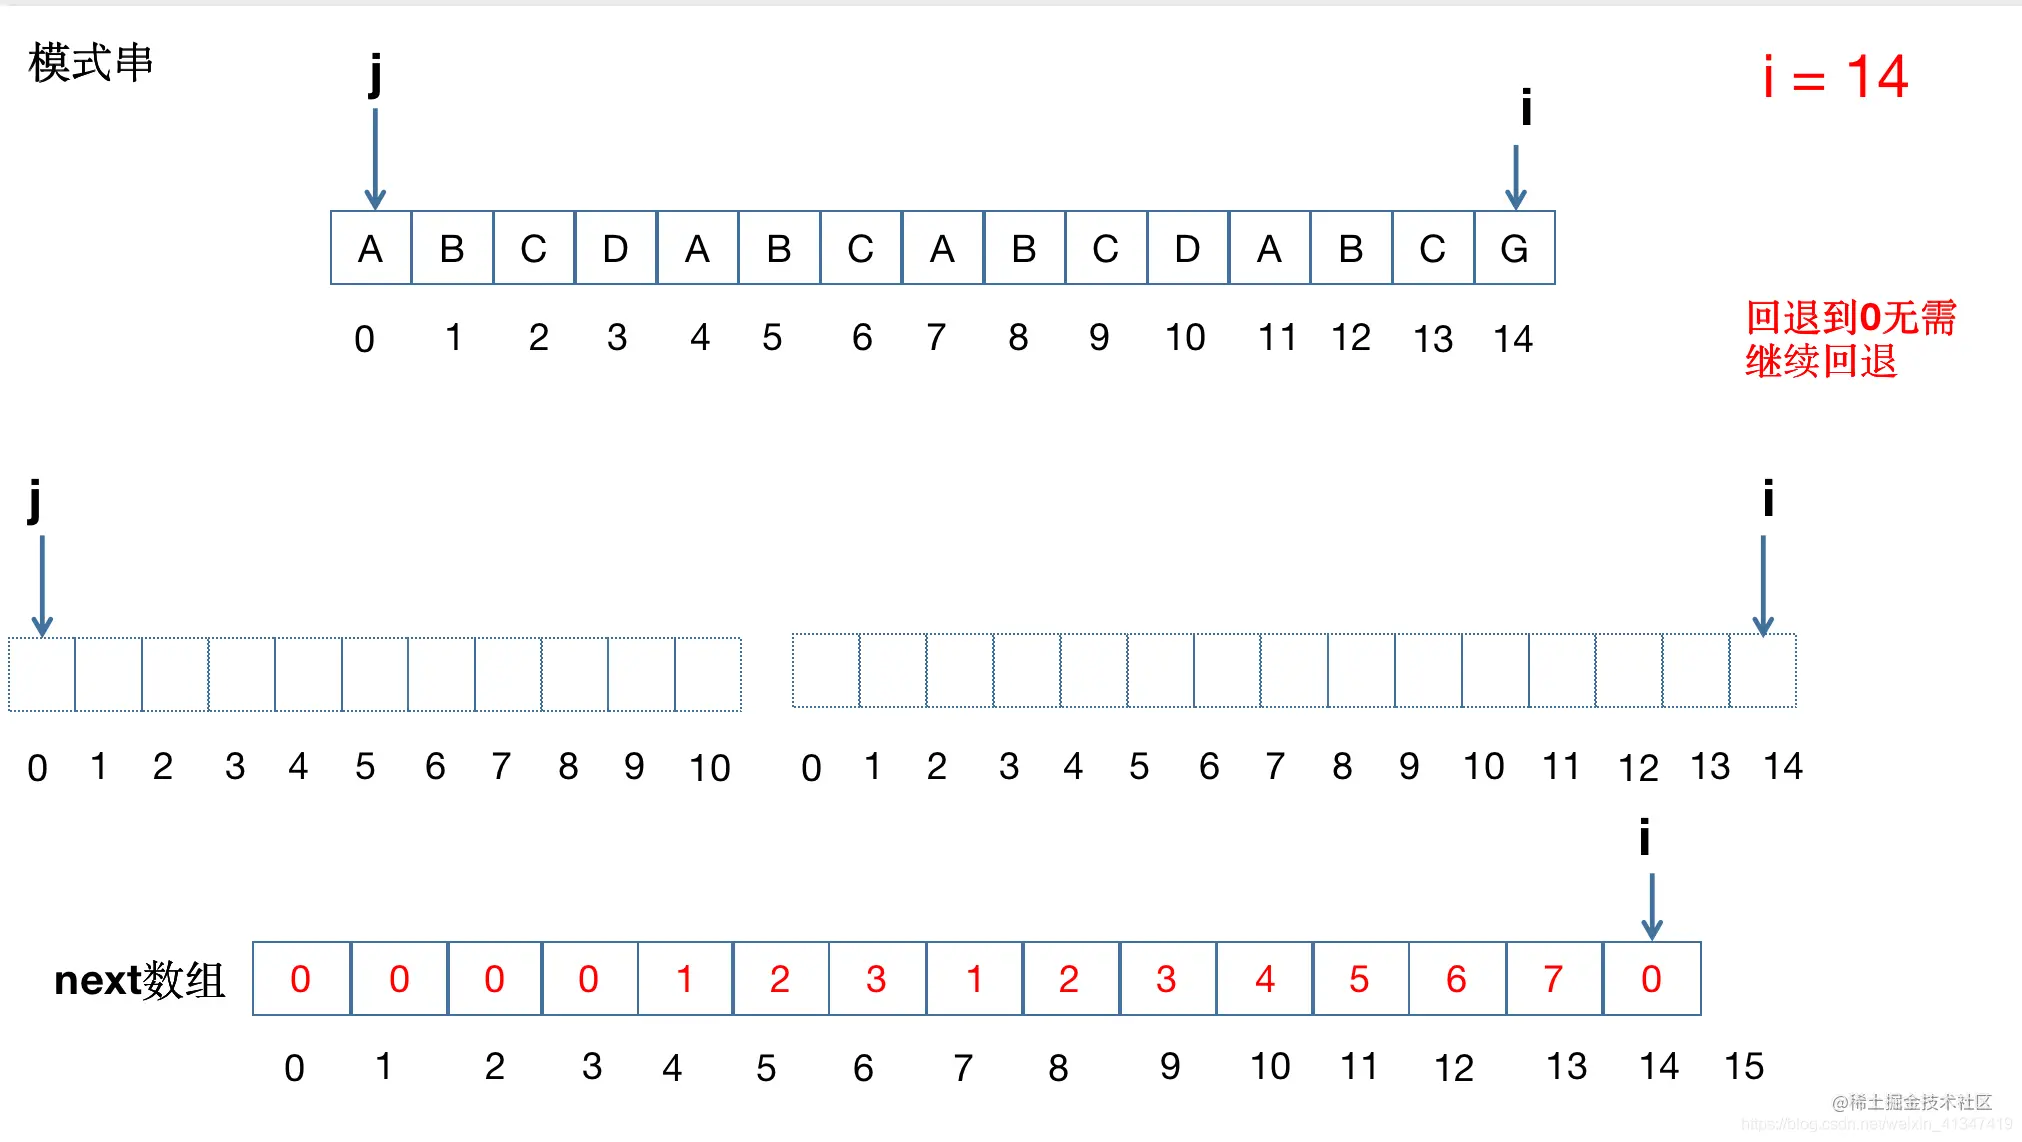
Task: Click the j arrow above the pattern string
Action: 375,158
